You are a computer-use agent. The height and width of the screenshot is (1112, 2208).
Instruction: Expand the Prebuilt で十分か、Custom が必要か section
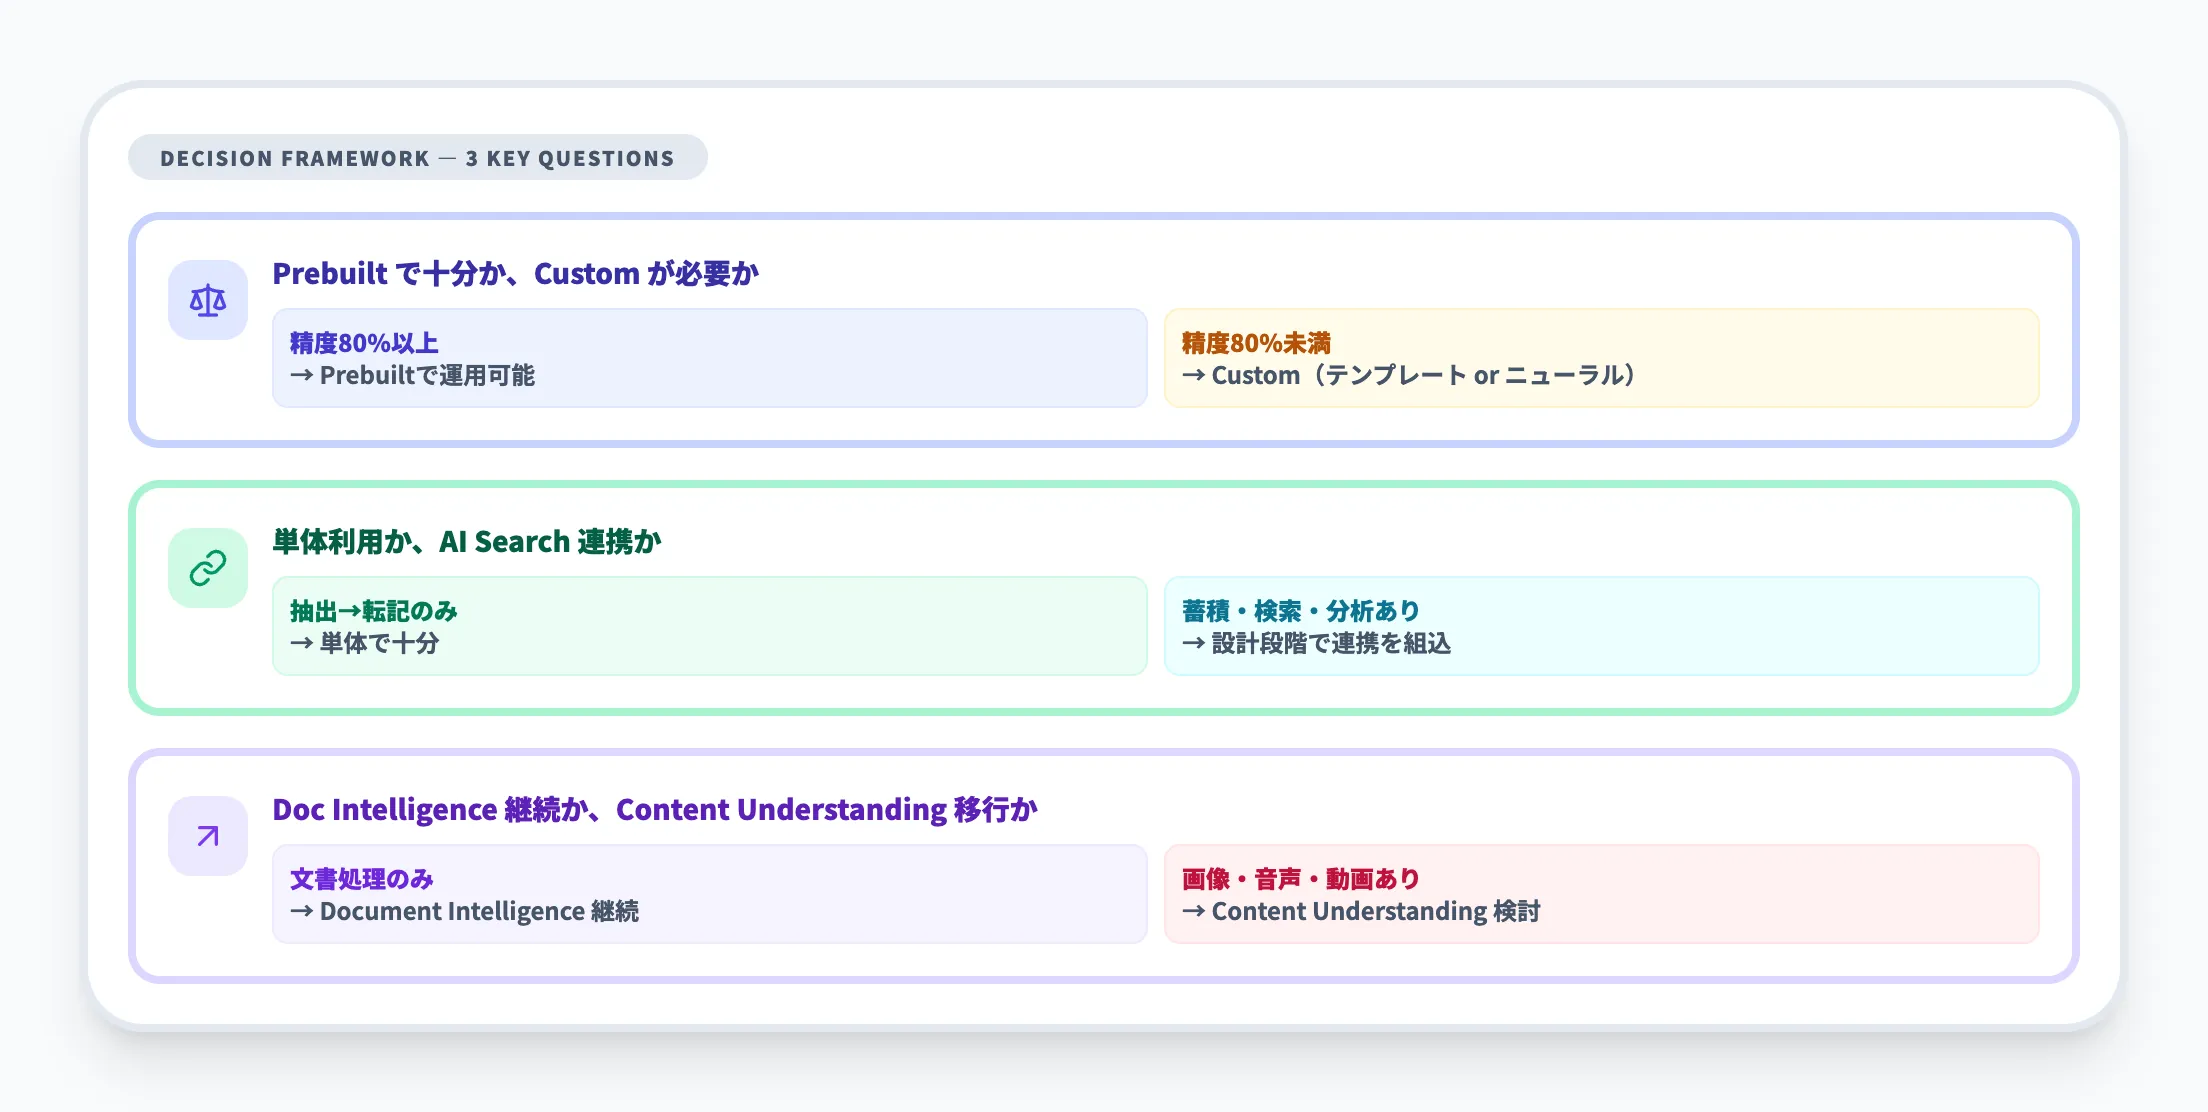point(516,274)
